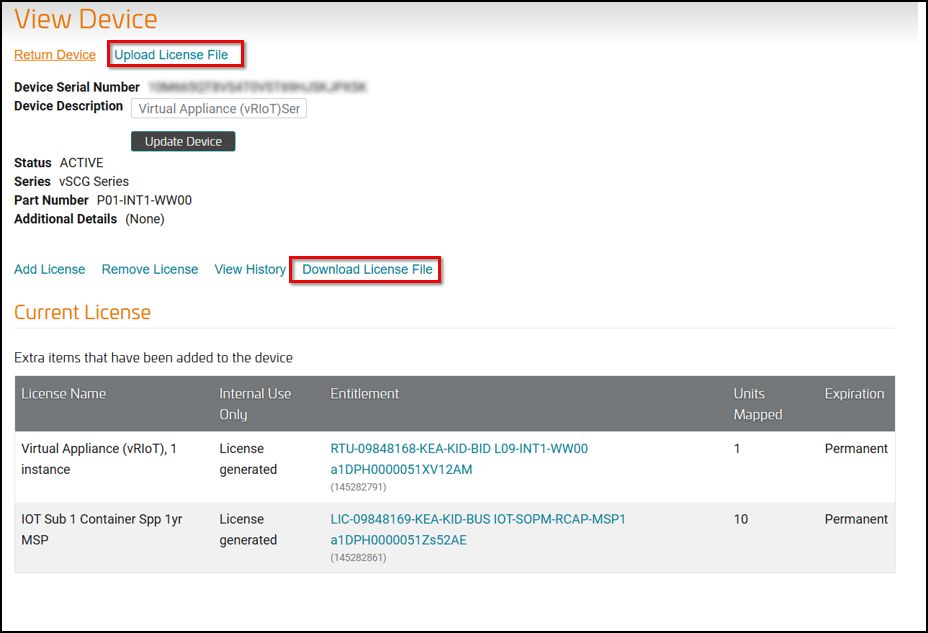
Task: Click the License Name column header
Action: (x=63, y=393)
